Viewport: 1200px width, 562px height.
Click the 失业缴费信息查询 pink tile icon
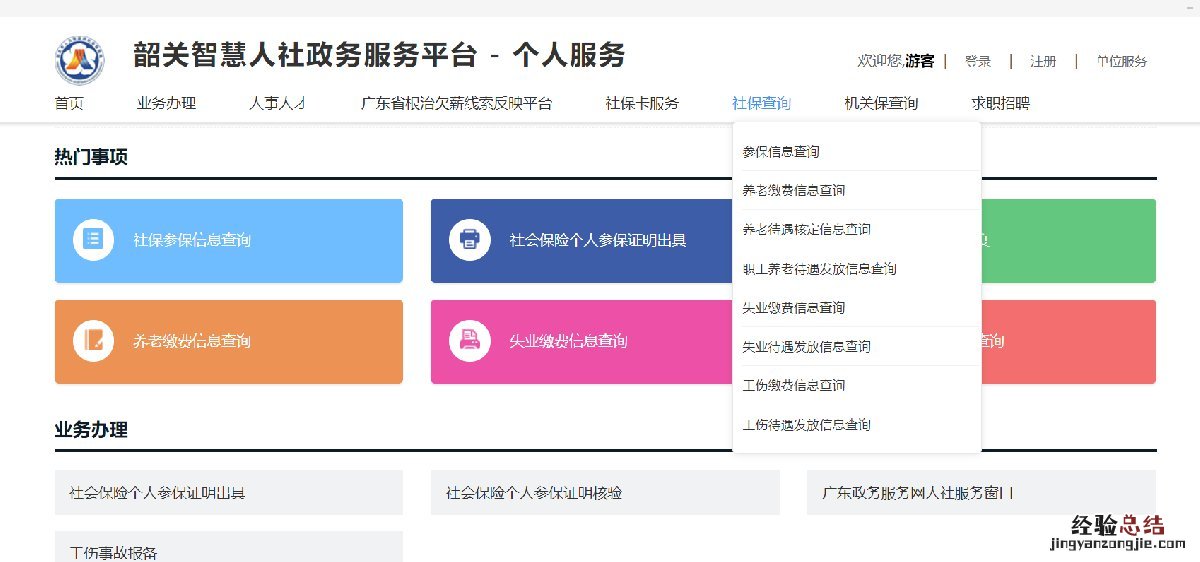coord(469,341)
